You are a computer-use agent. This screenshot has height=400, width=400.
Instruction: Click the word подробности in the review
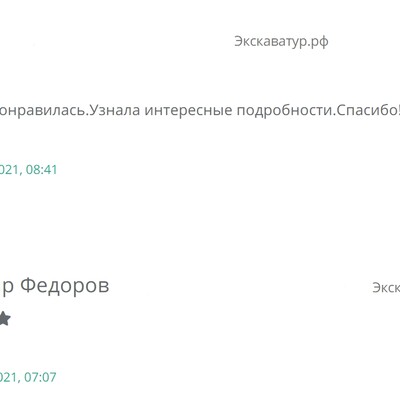click(x=285, y=111)
